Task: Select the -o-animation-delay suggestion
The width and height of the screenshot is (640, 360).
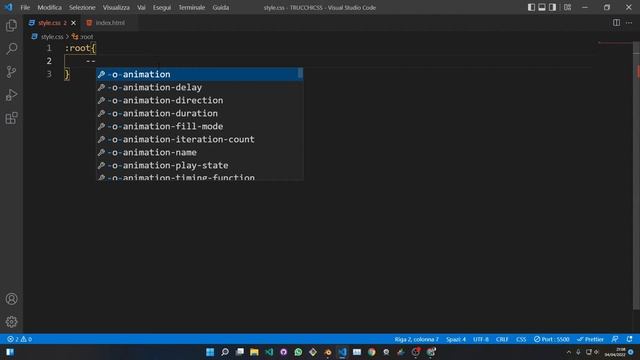Action: point(200,87)
